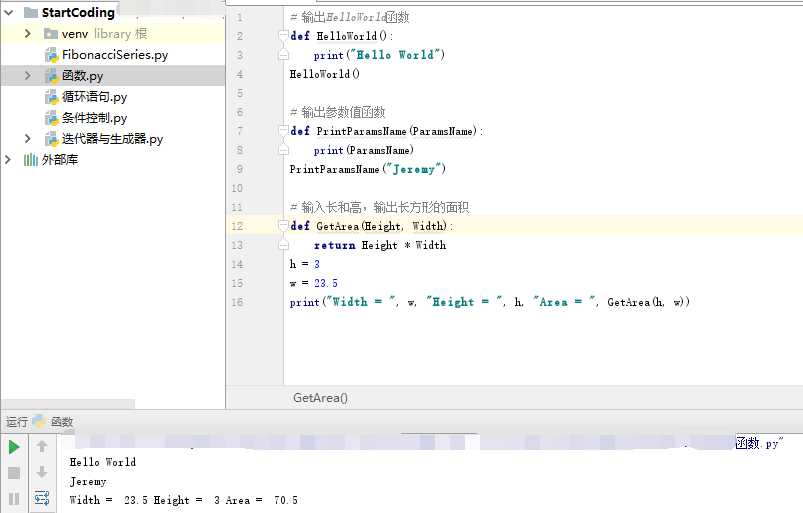The width and height of the screenshot is (803, 513).
Task: Click the Python icon beside 函数 run tab
Action: 39,421
